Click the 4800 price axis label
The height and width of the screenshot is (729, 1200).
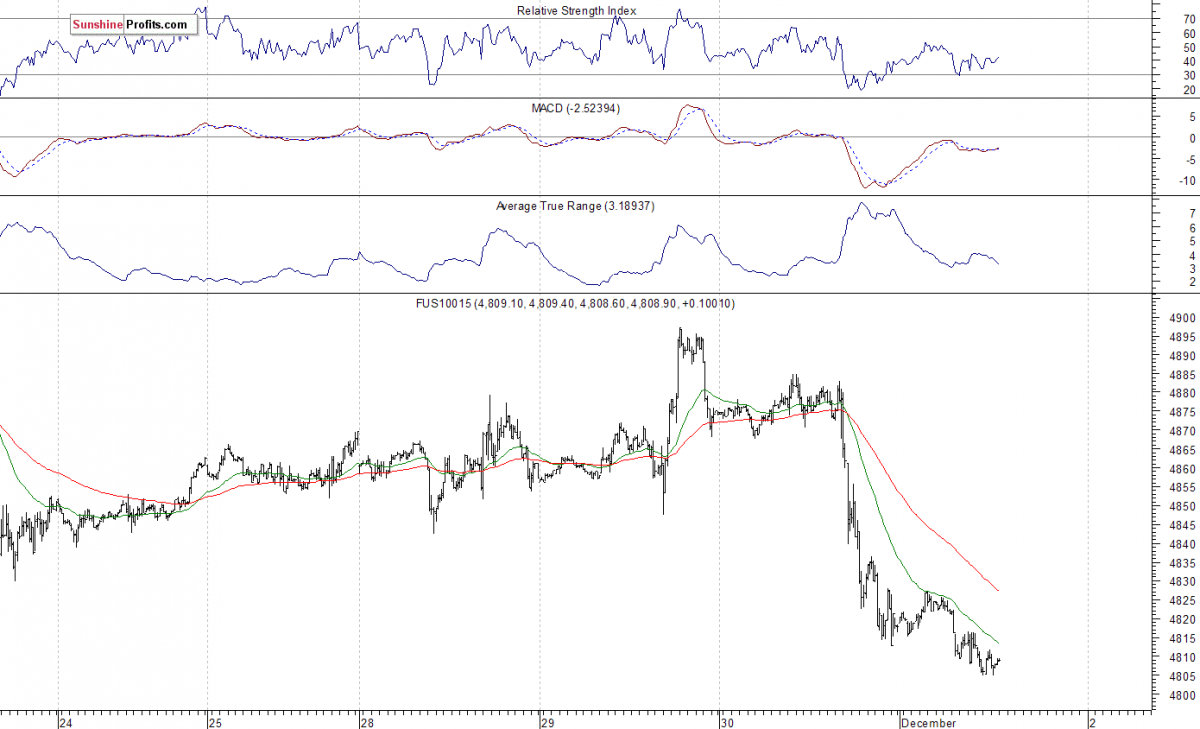1184,696
